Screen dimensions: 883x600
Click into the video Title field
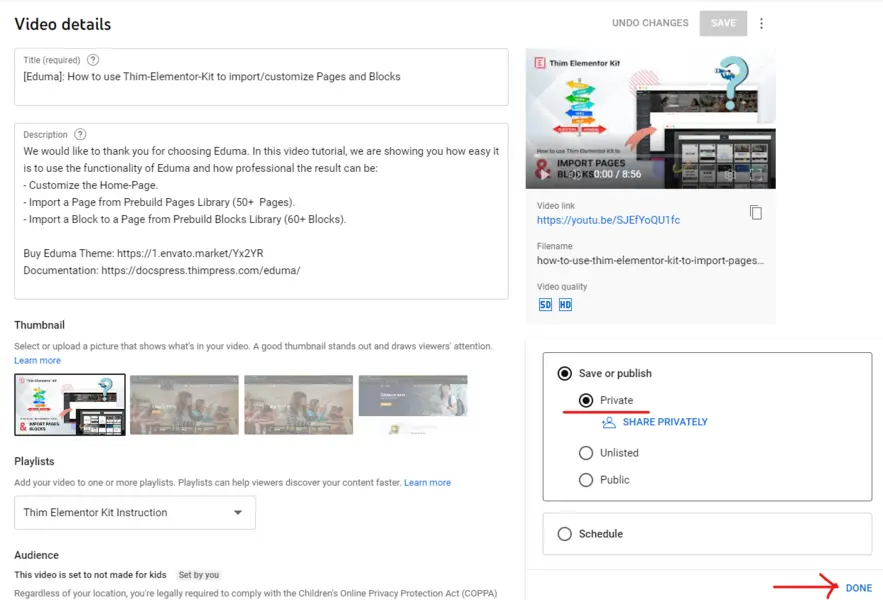tap(261, 77)
